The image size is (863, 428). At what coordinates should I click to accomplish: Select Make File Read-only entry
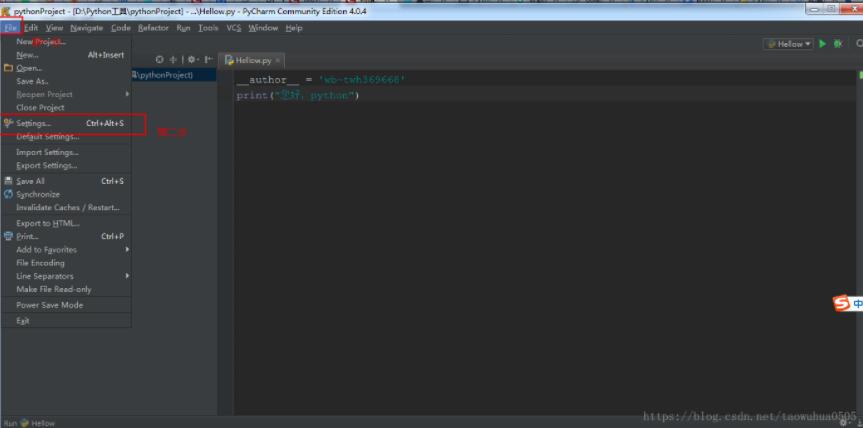tap(66, 289)
